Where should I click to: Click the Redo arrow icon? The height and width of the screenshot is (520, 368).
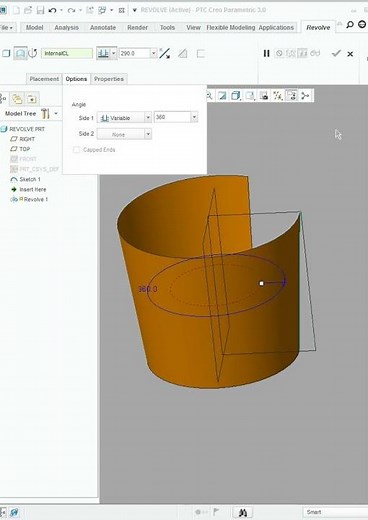click(x=71, y=10)
